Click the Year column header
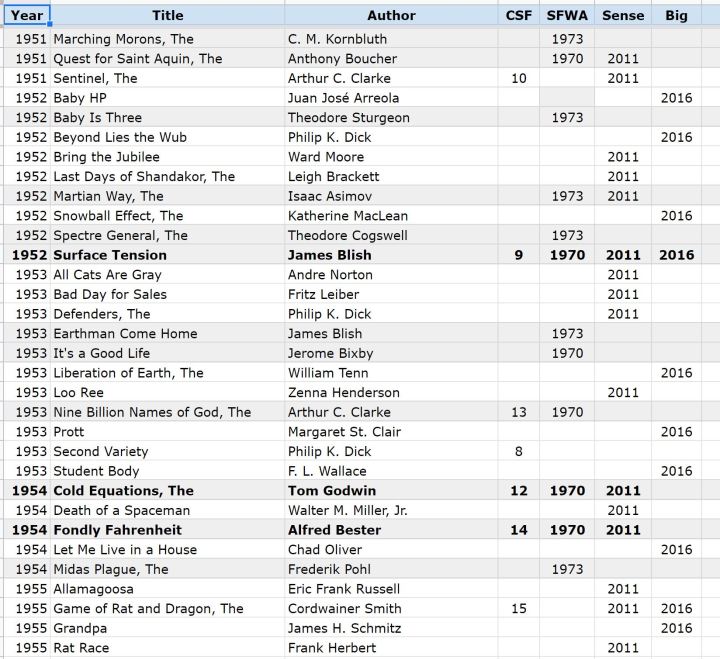The image size is (720, 659). click(x=27, y=15)
